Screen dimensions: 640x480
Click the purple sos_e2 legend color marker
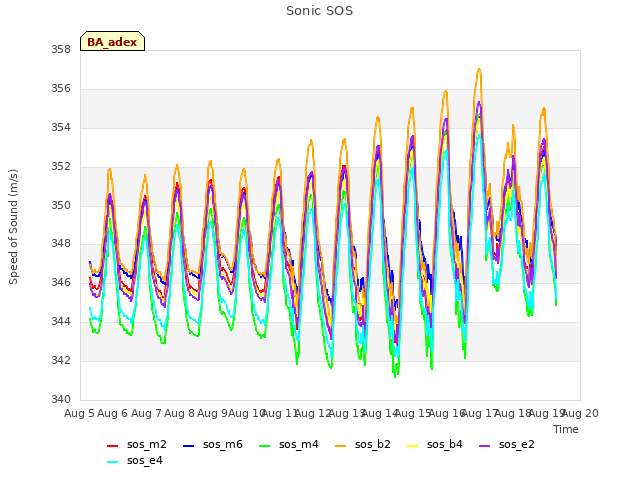tap(484, 446)
